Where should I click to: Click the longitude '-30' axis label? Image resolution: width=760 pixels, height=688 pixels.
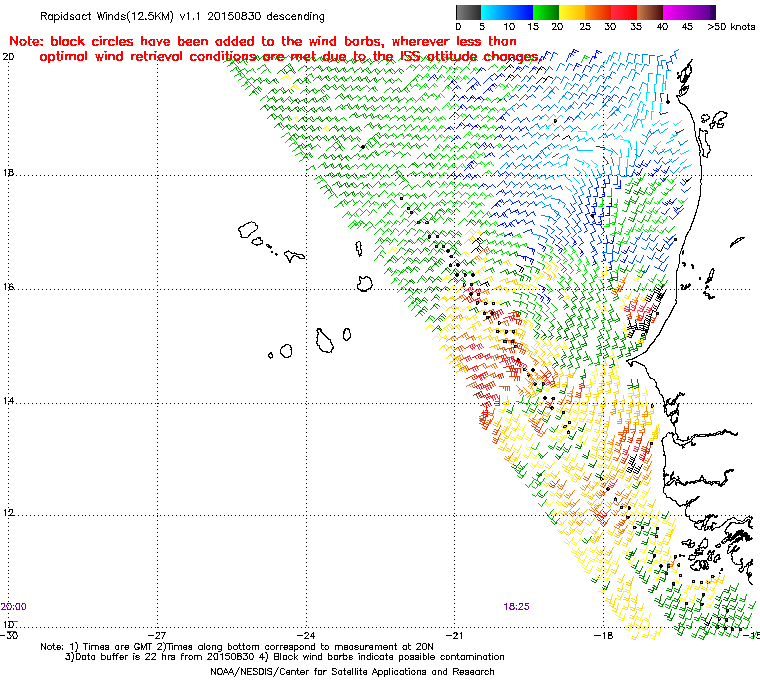tap(9, 635)
